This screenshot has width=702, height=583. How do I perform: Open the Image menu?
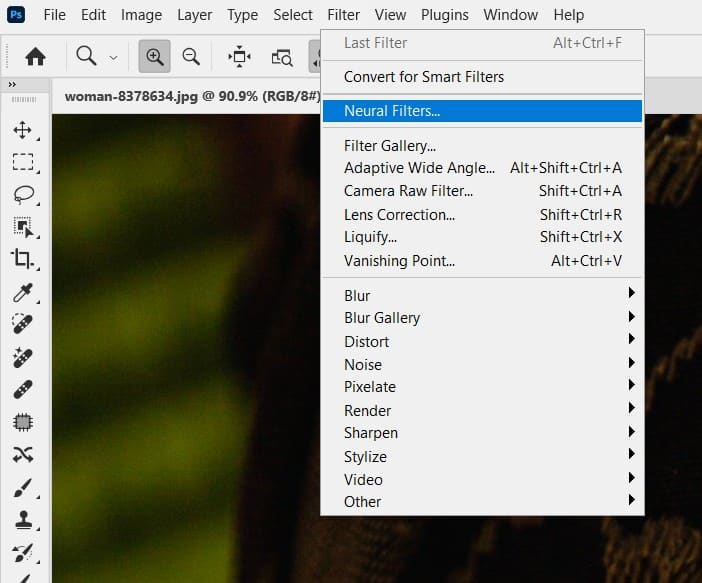141,15
